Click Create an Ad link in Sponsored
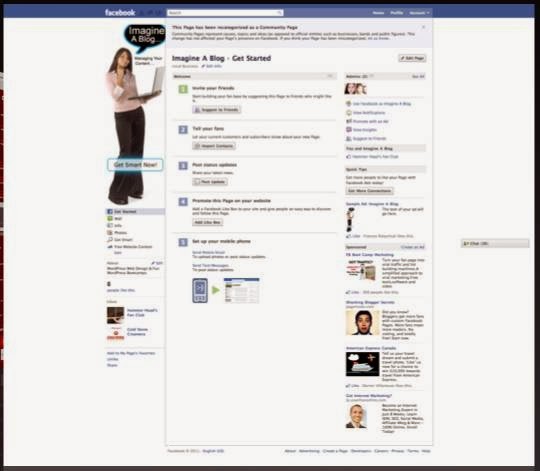This screenshot has height=471, width=540. 413,247
